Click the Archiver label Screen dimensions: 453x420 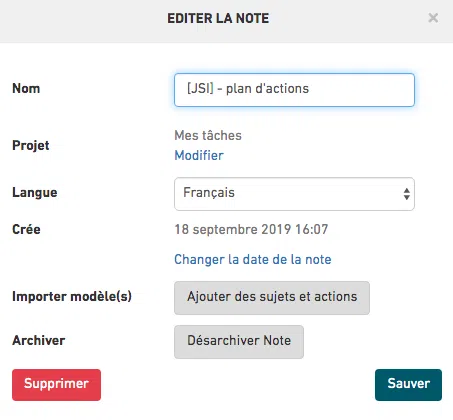[39, 340]
